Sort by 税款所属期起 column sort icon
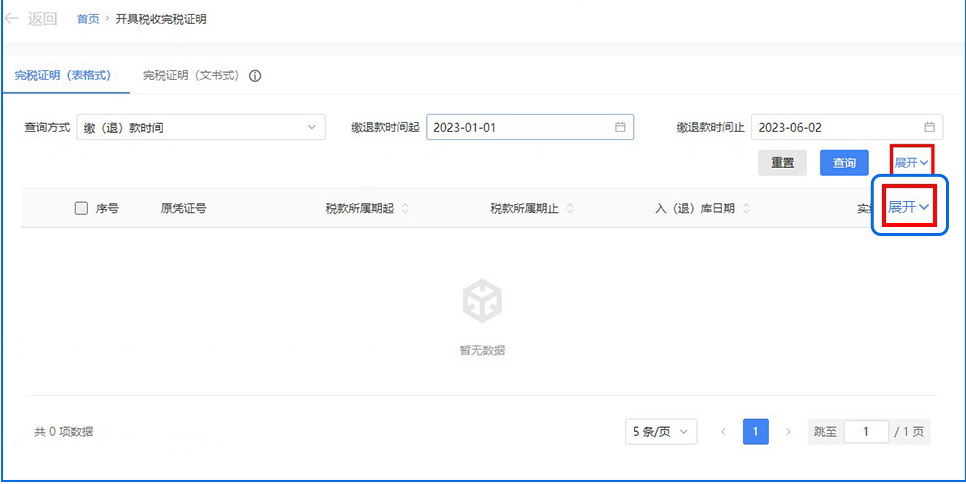 pos(405,209)
